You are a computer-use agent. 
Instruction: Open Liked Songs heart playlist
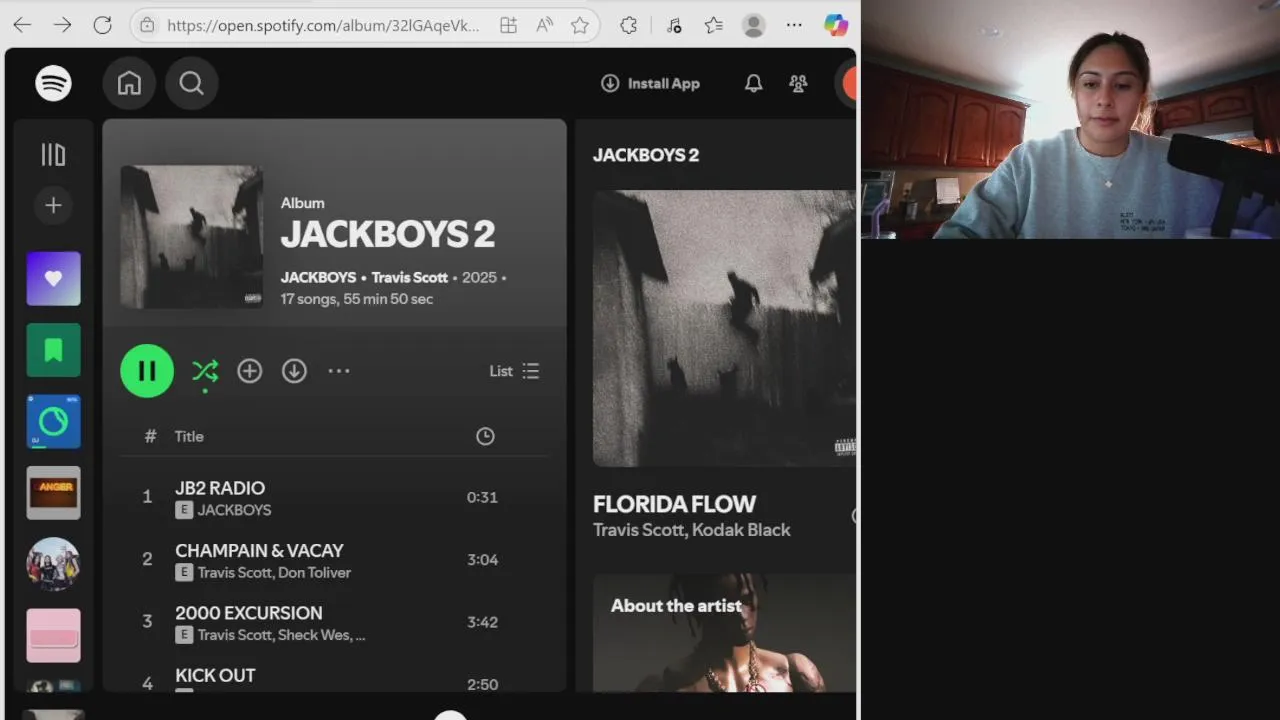tap(53, 278)
